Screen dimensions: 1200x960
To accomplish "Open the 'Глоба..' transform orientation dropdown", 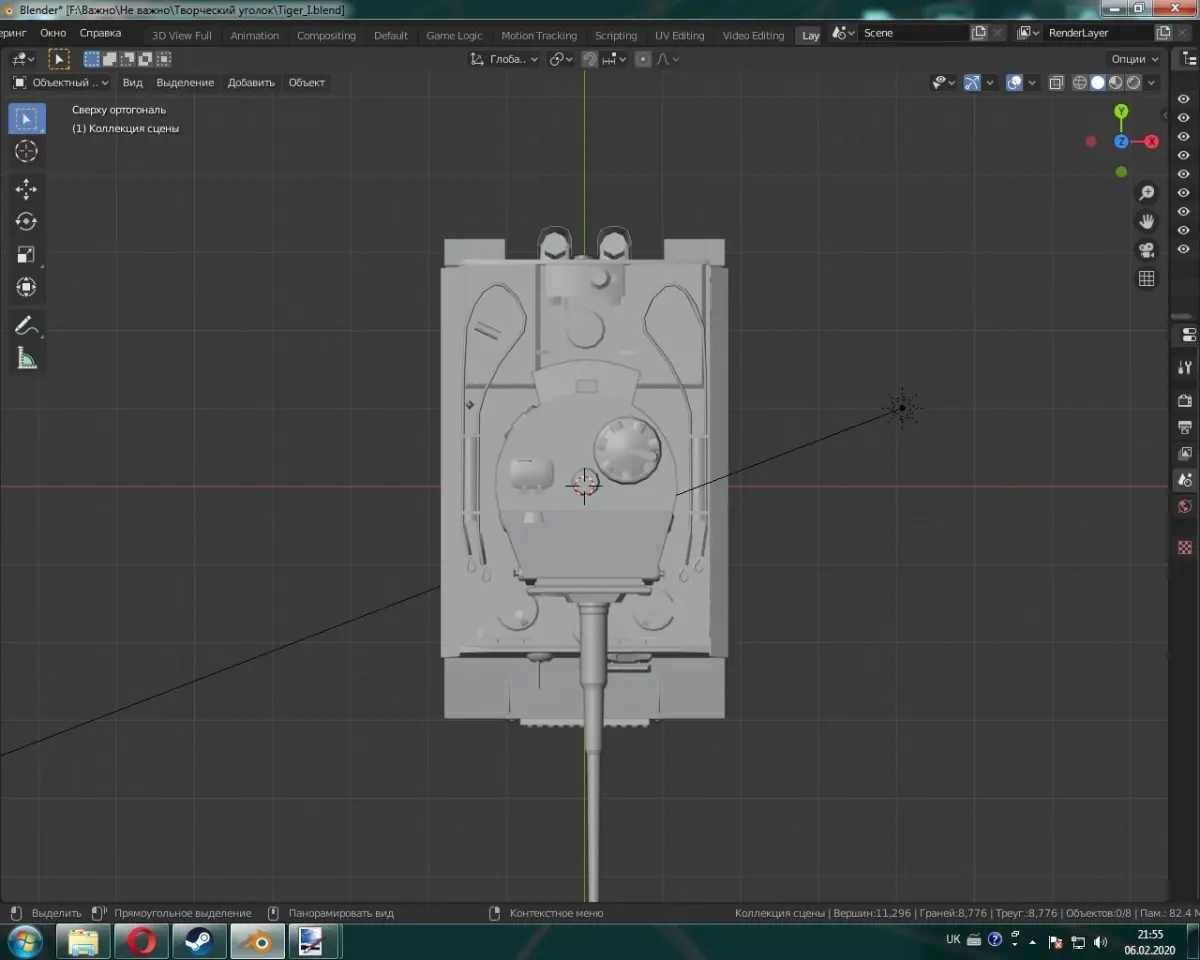I will tap(505, 59).
